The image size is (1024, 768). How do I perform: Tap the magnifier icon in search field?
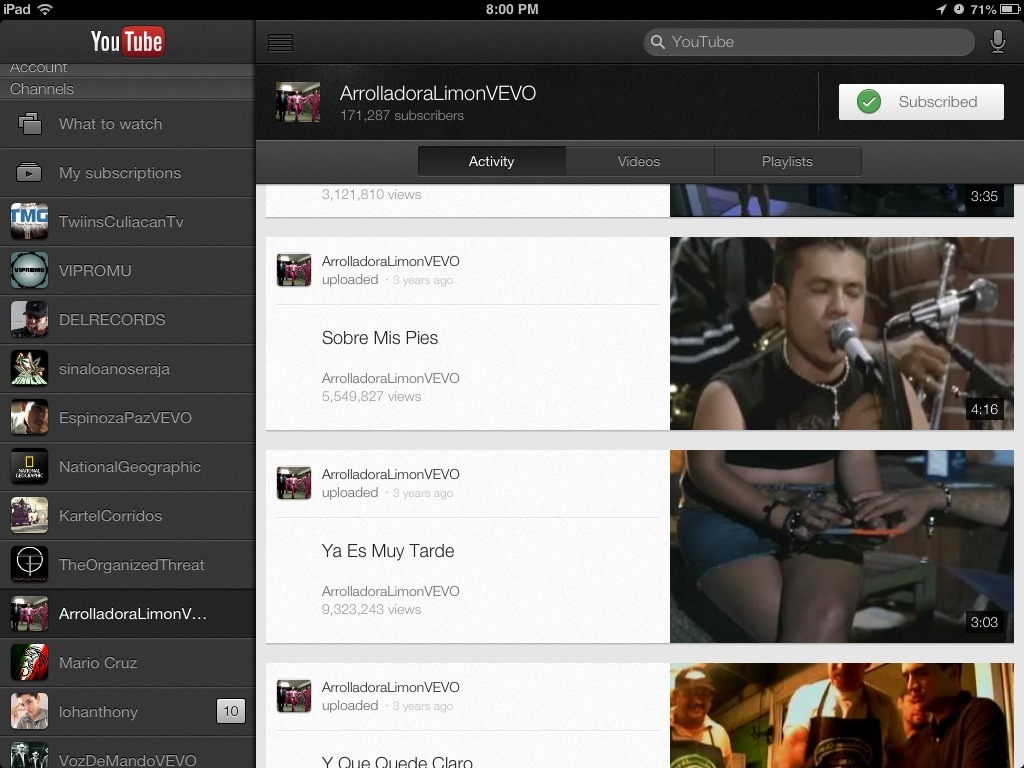point(658,42)
